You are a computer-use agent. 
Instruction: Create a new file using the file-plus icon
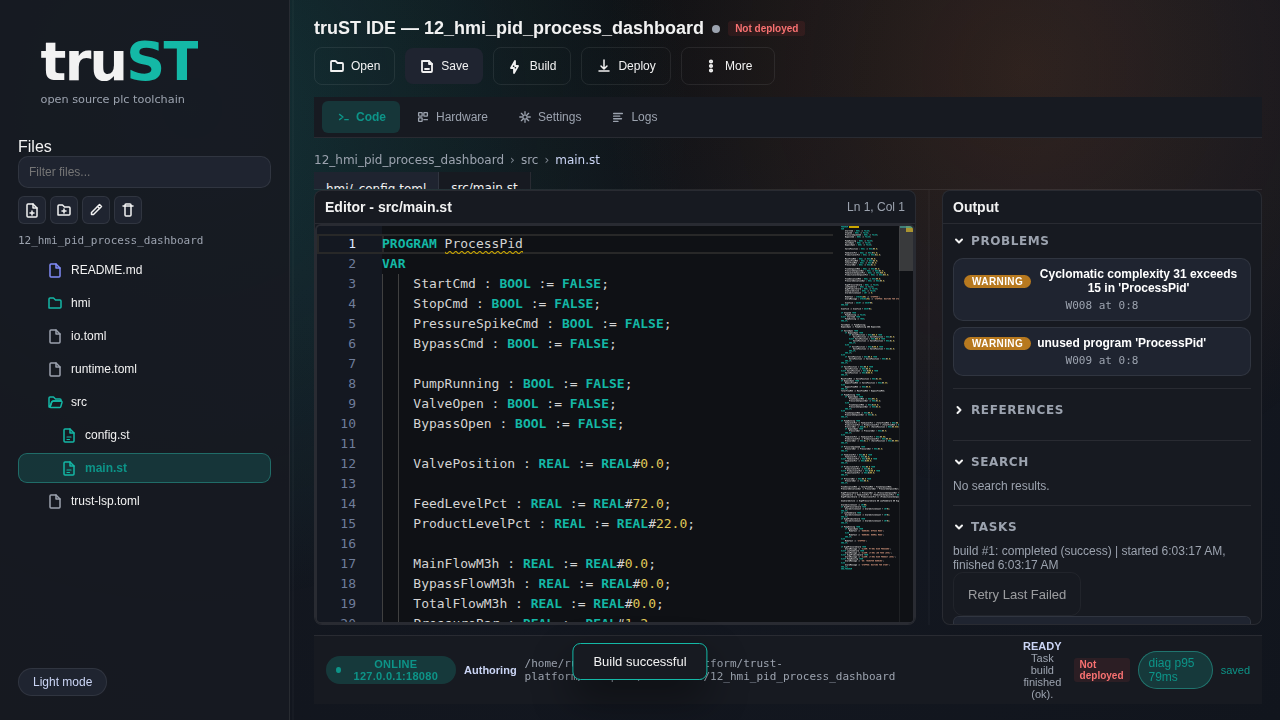tap(31, 210)
